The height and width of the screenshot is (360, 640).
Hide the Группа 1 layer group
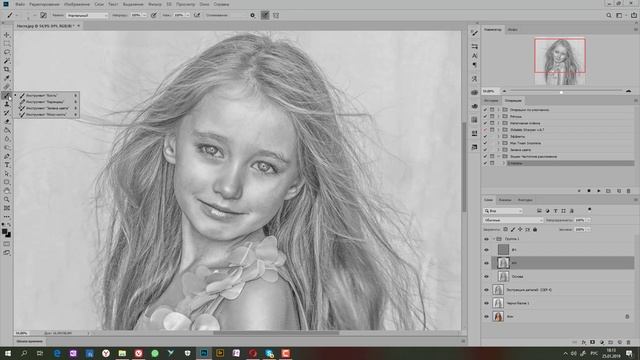click(486, 239)
